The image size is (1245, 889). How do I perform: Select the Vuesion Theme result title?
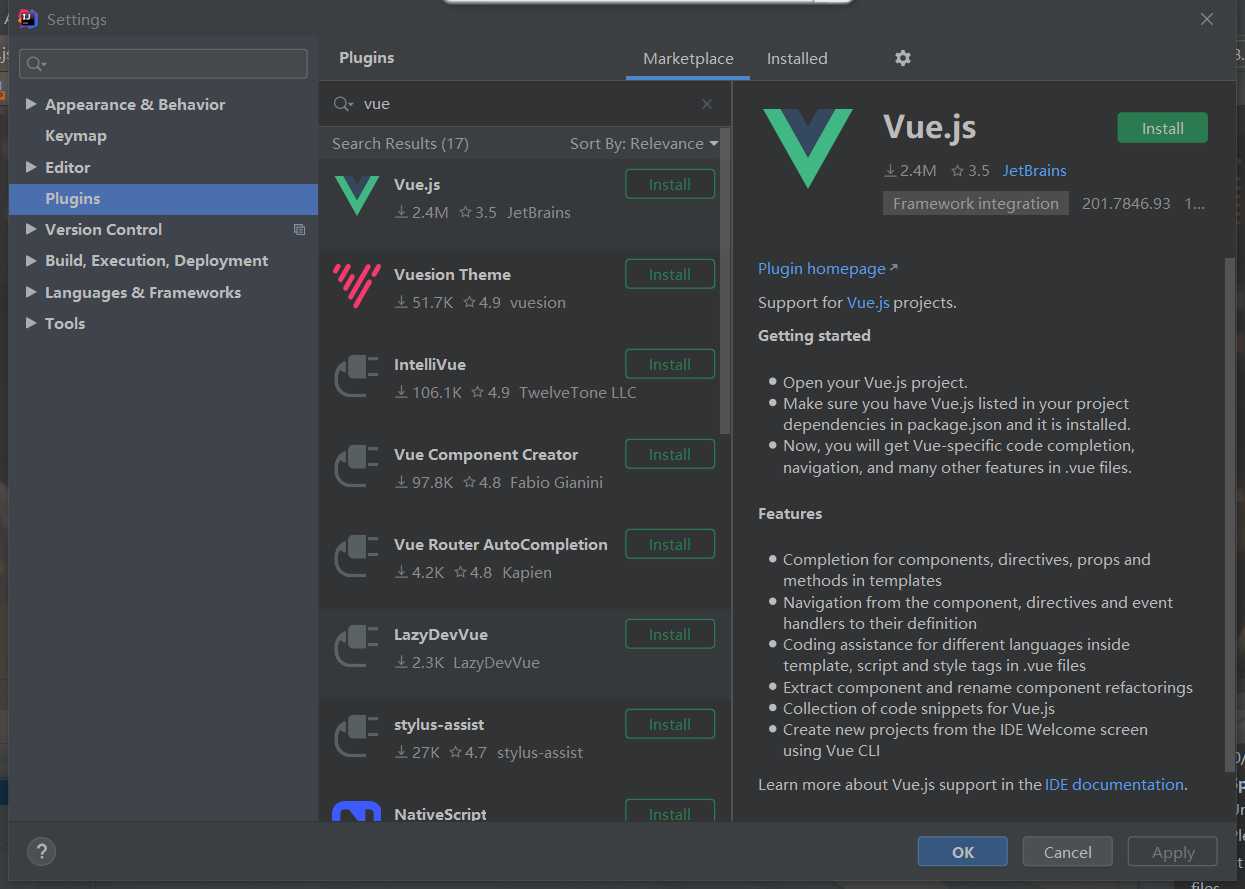(x=452, y=275)
